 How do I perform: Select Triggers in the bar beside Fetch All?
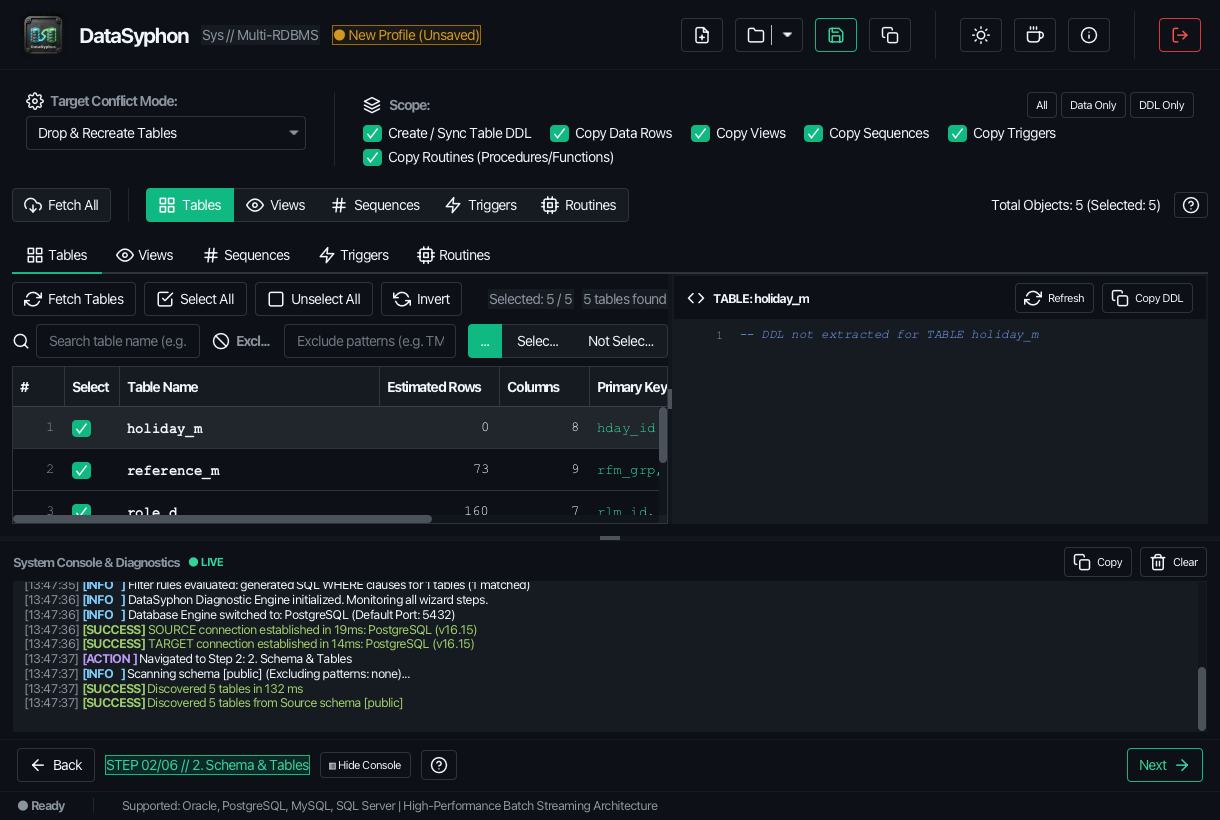click(481, 205)
